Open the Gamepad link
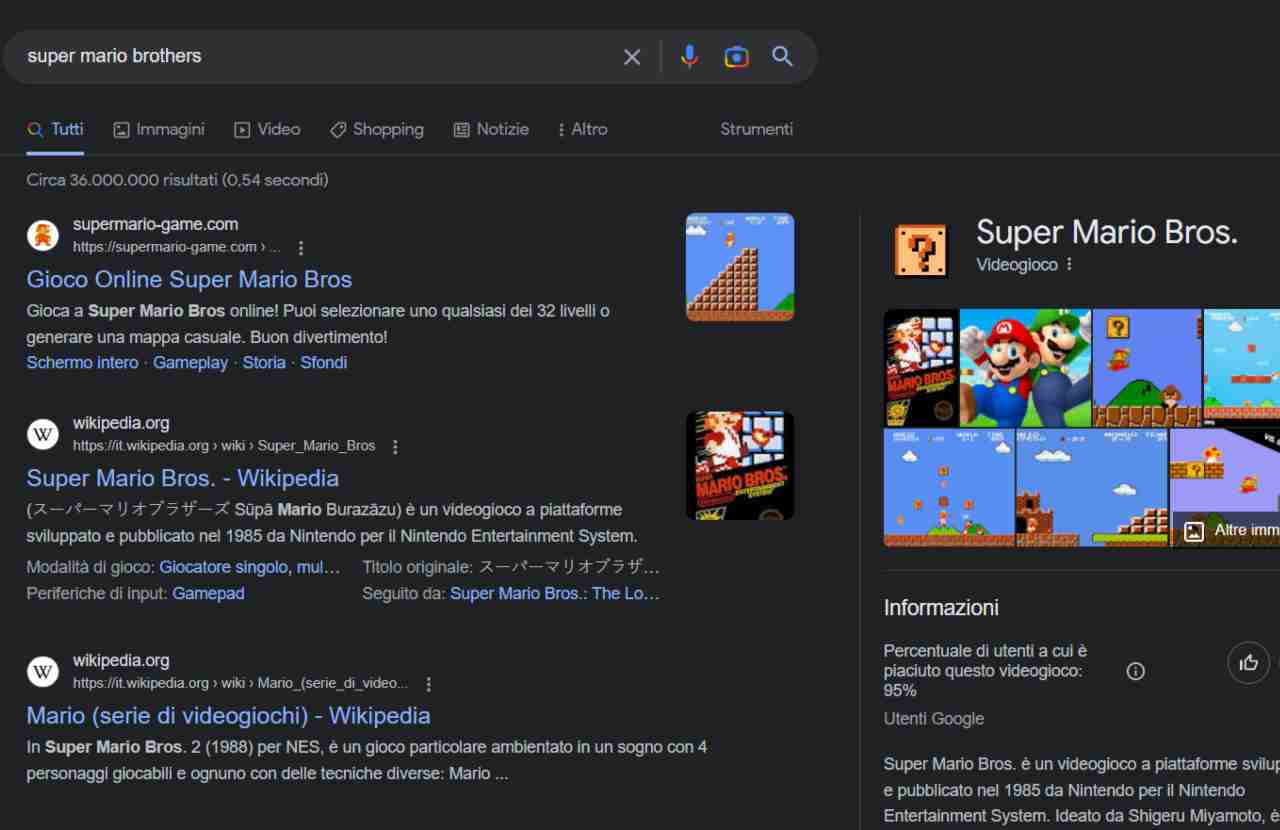Screen dimensions: 1280x830 pyautogui.click(x=208, y=593)
